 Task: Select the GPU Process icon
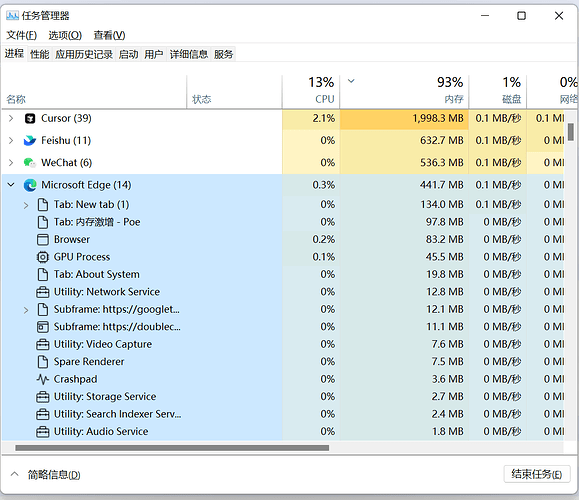pos(43,257)
